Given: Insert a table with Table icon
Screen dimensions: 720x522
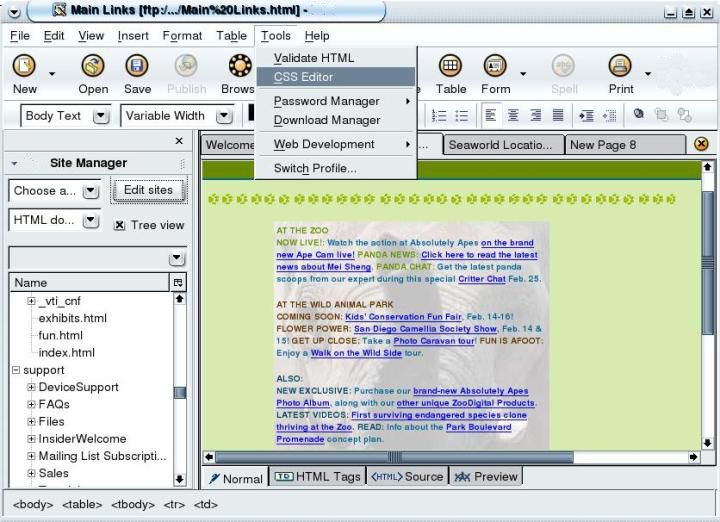Looking at the screenshot, I should click(450, 66).
